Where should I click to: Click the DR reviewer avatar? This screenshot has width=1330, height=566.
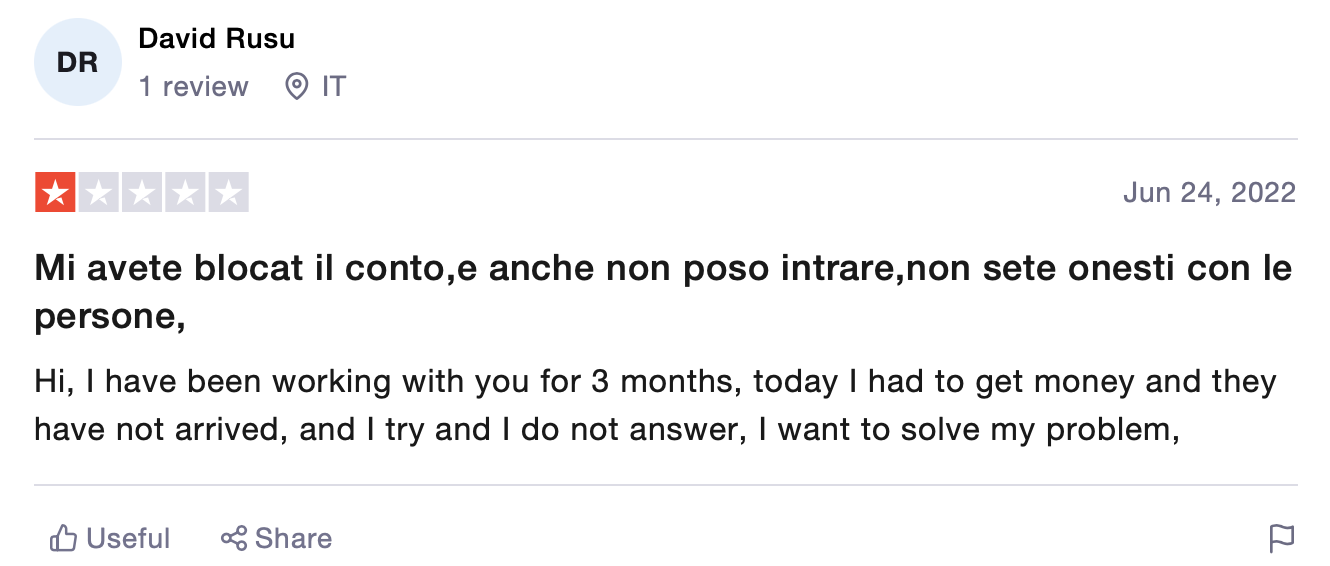pyautogui.click(x=77, y=63)
